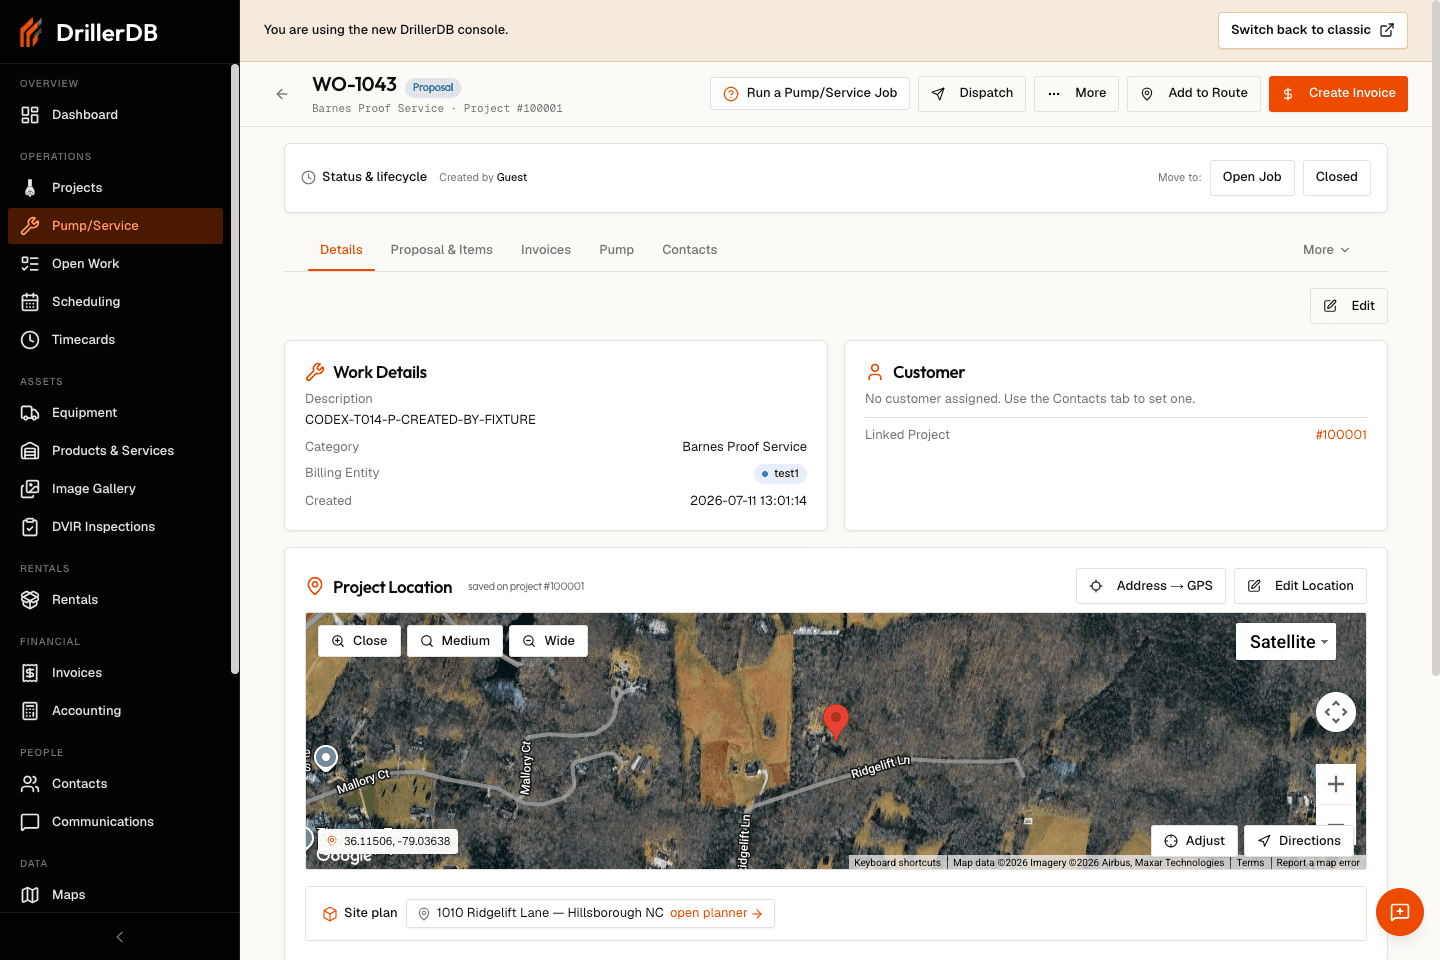The height and width of the screenshot is (960, 1440).
Task: Click the map Directions button
Action: (x=1299, y=841)
